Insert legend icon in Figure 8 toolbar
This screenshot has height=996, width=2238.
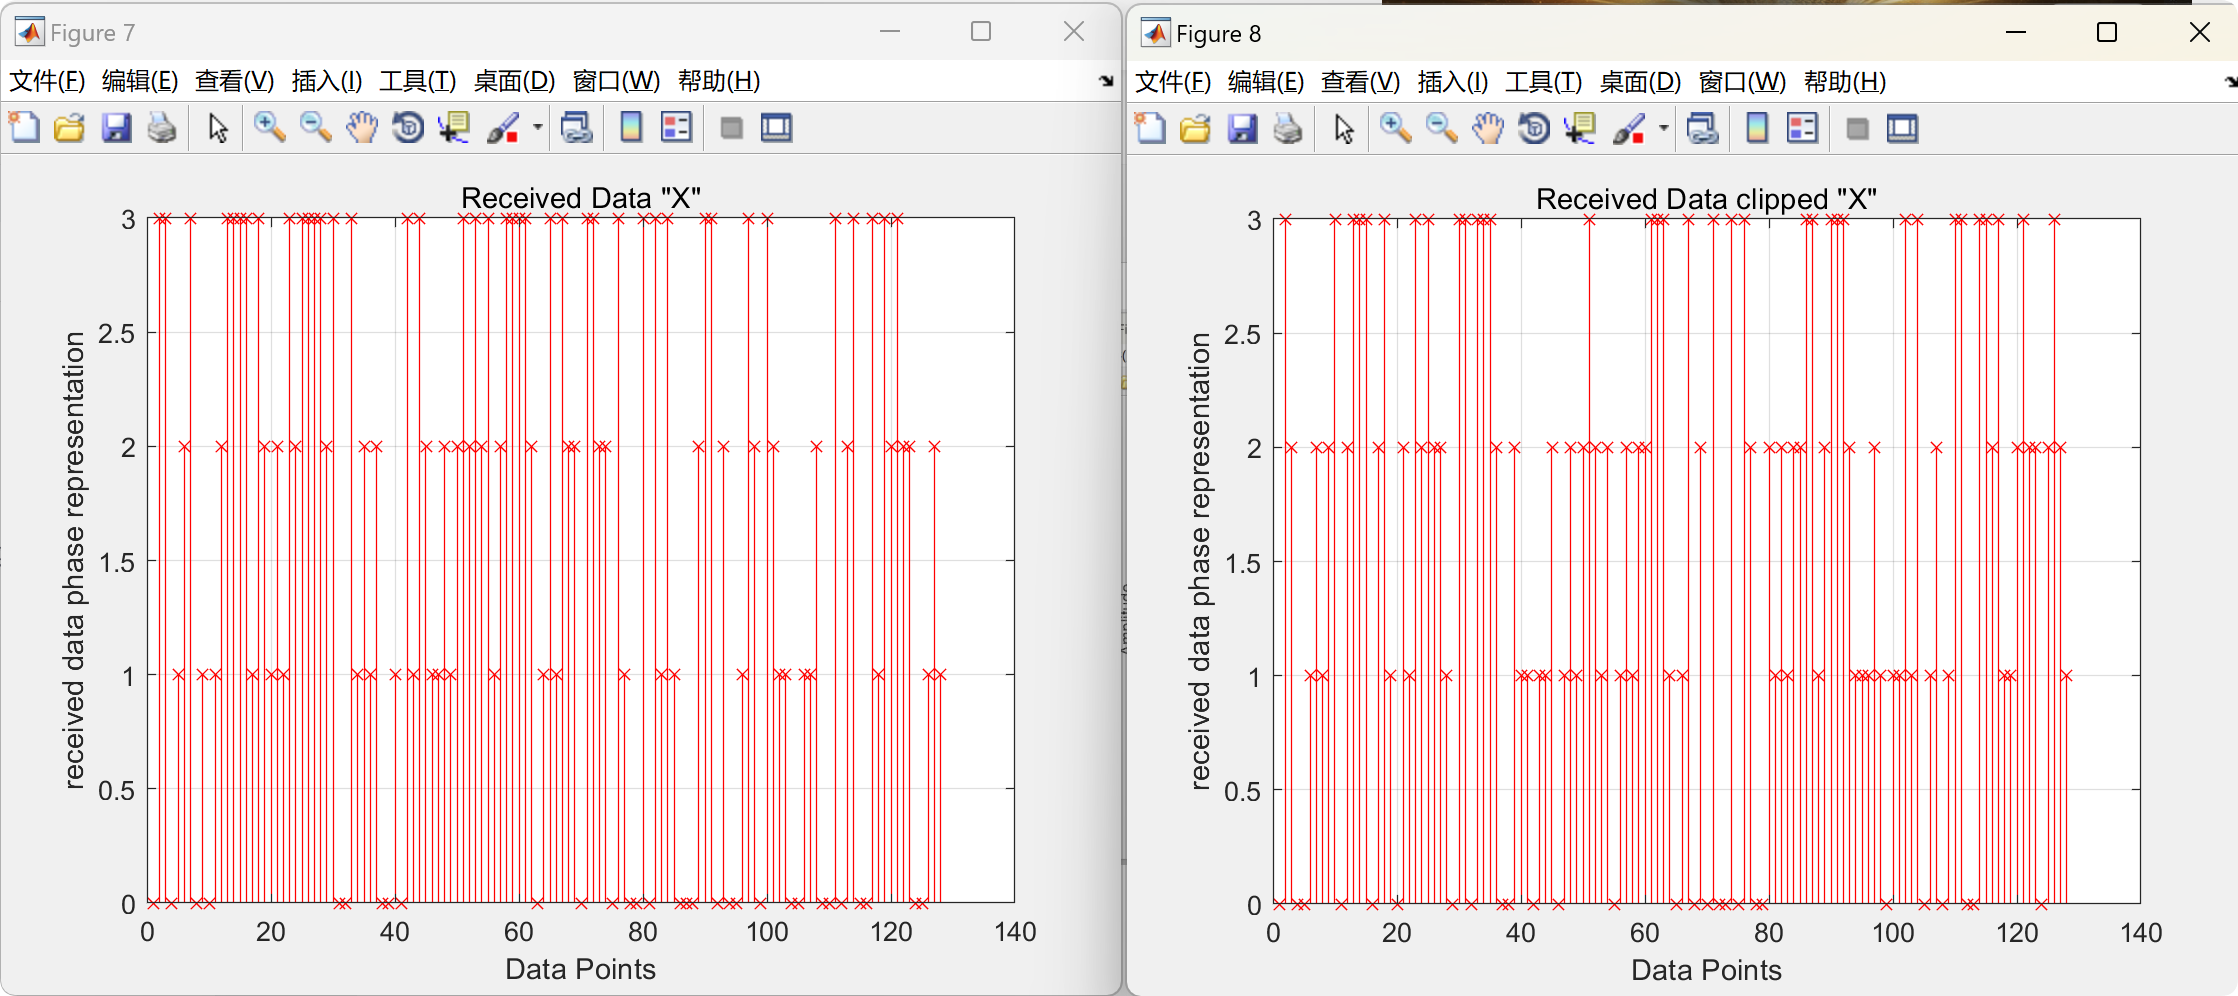[1803, 128]
